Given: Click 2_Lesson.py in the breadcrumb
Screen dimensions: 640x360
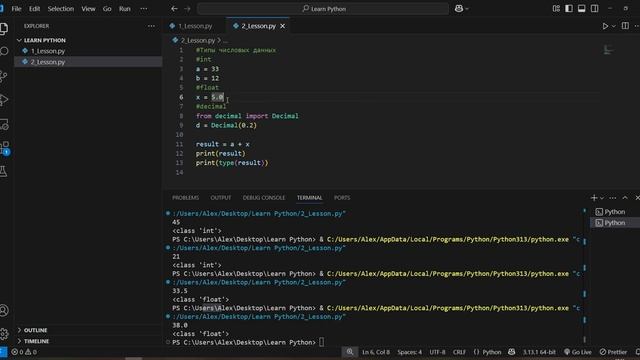Looking at the screenshot, I should [x=198, y=40].
